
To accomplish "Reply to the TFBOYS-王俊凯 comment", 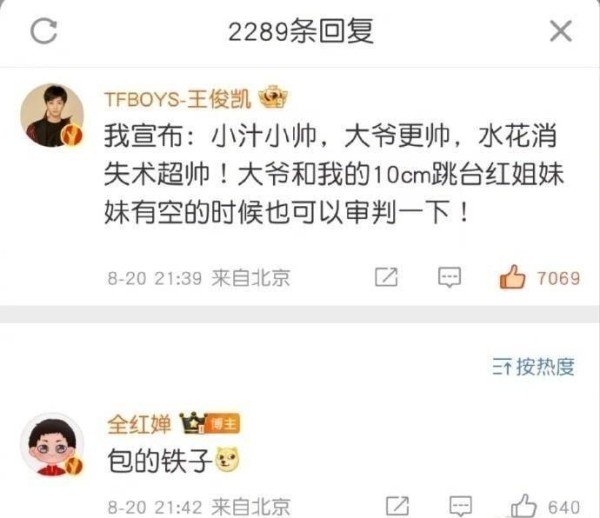I will tap(449, 277).
